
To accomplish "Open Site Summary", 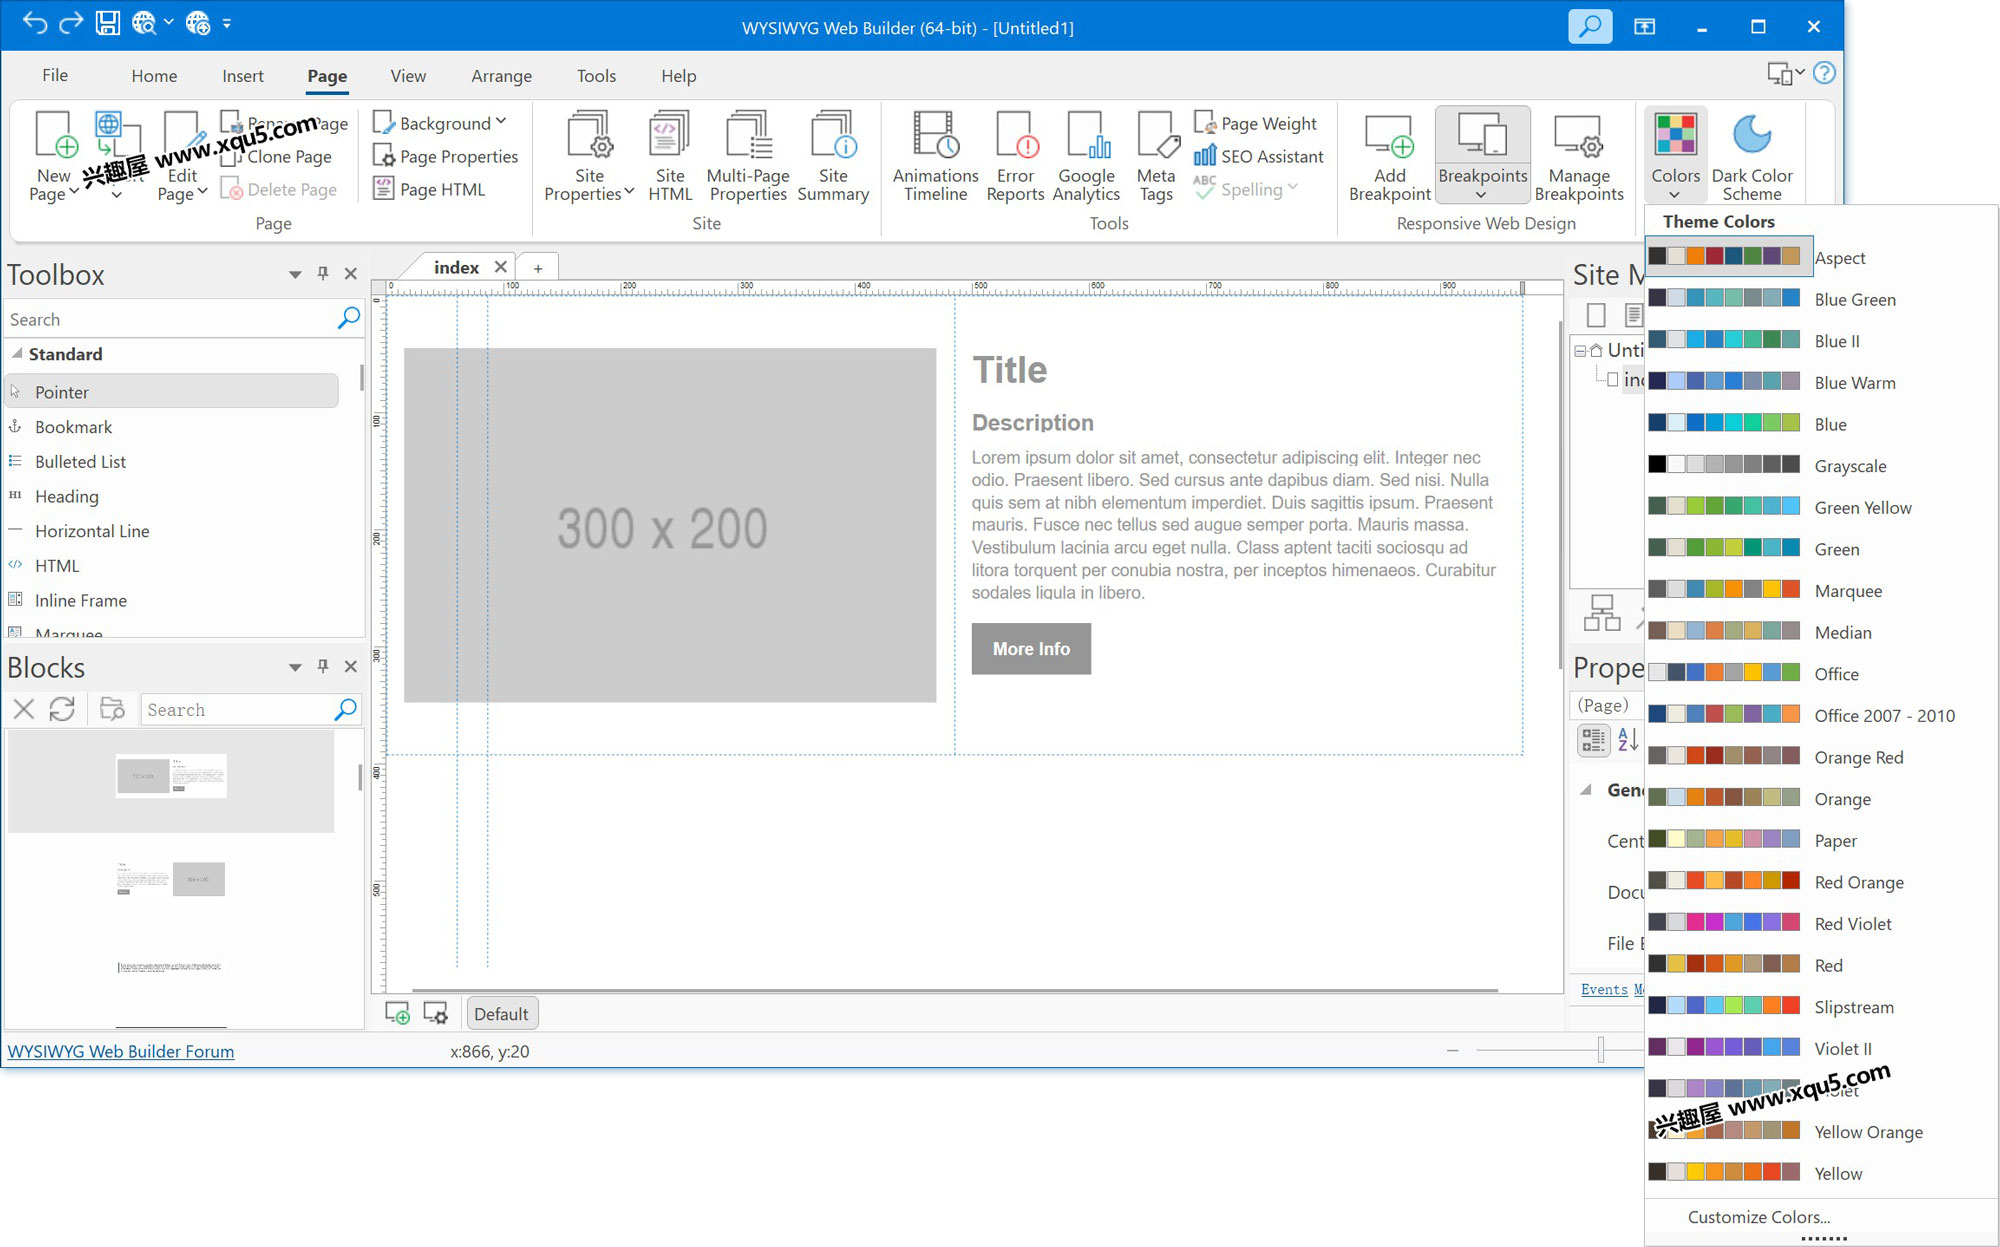I will [833, 156].
